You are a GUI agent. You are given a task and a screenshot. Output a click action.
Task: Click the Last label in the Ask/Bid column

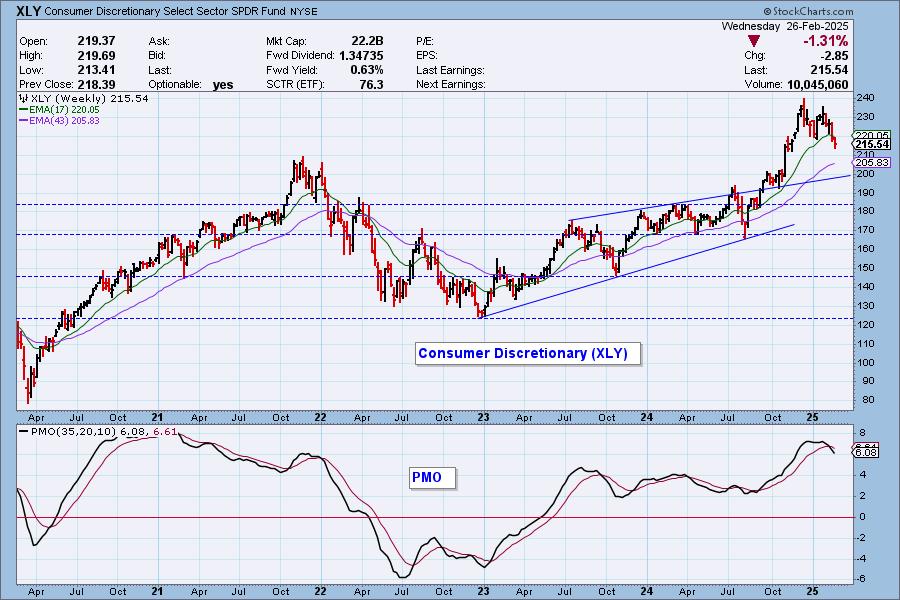(x=160, y=70)
